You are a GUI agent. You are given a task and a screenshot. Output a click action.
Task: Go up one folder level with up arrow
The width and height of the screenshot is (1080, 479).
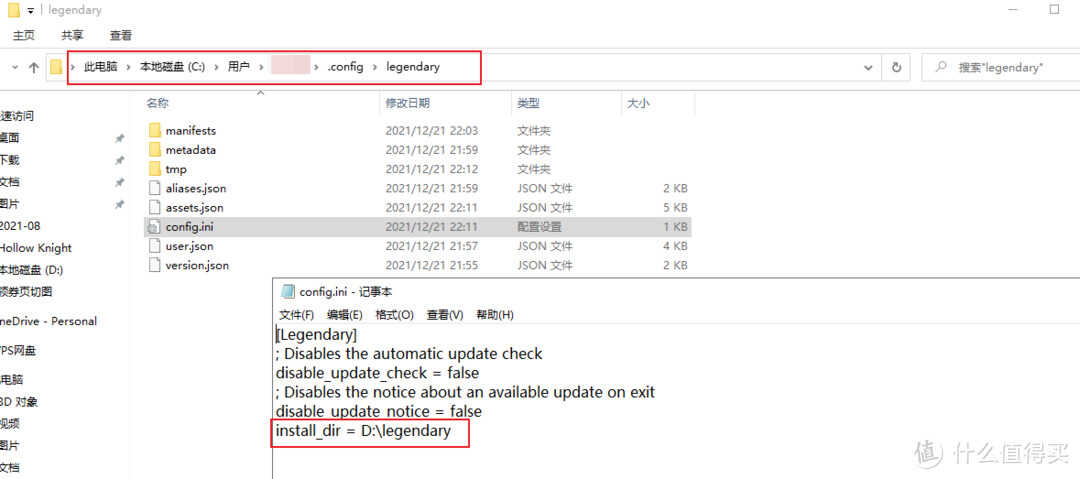click(x=34, y=68)
